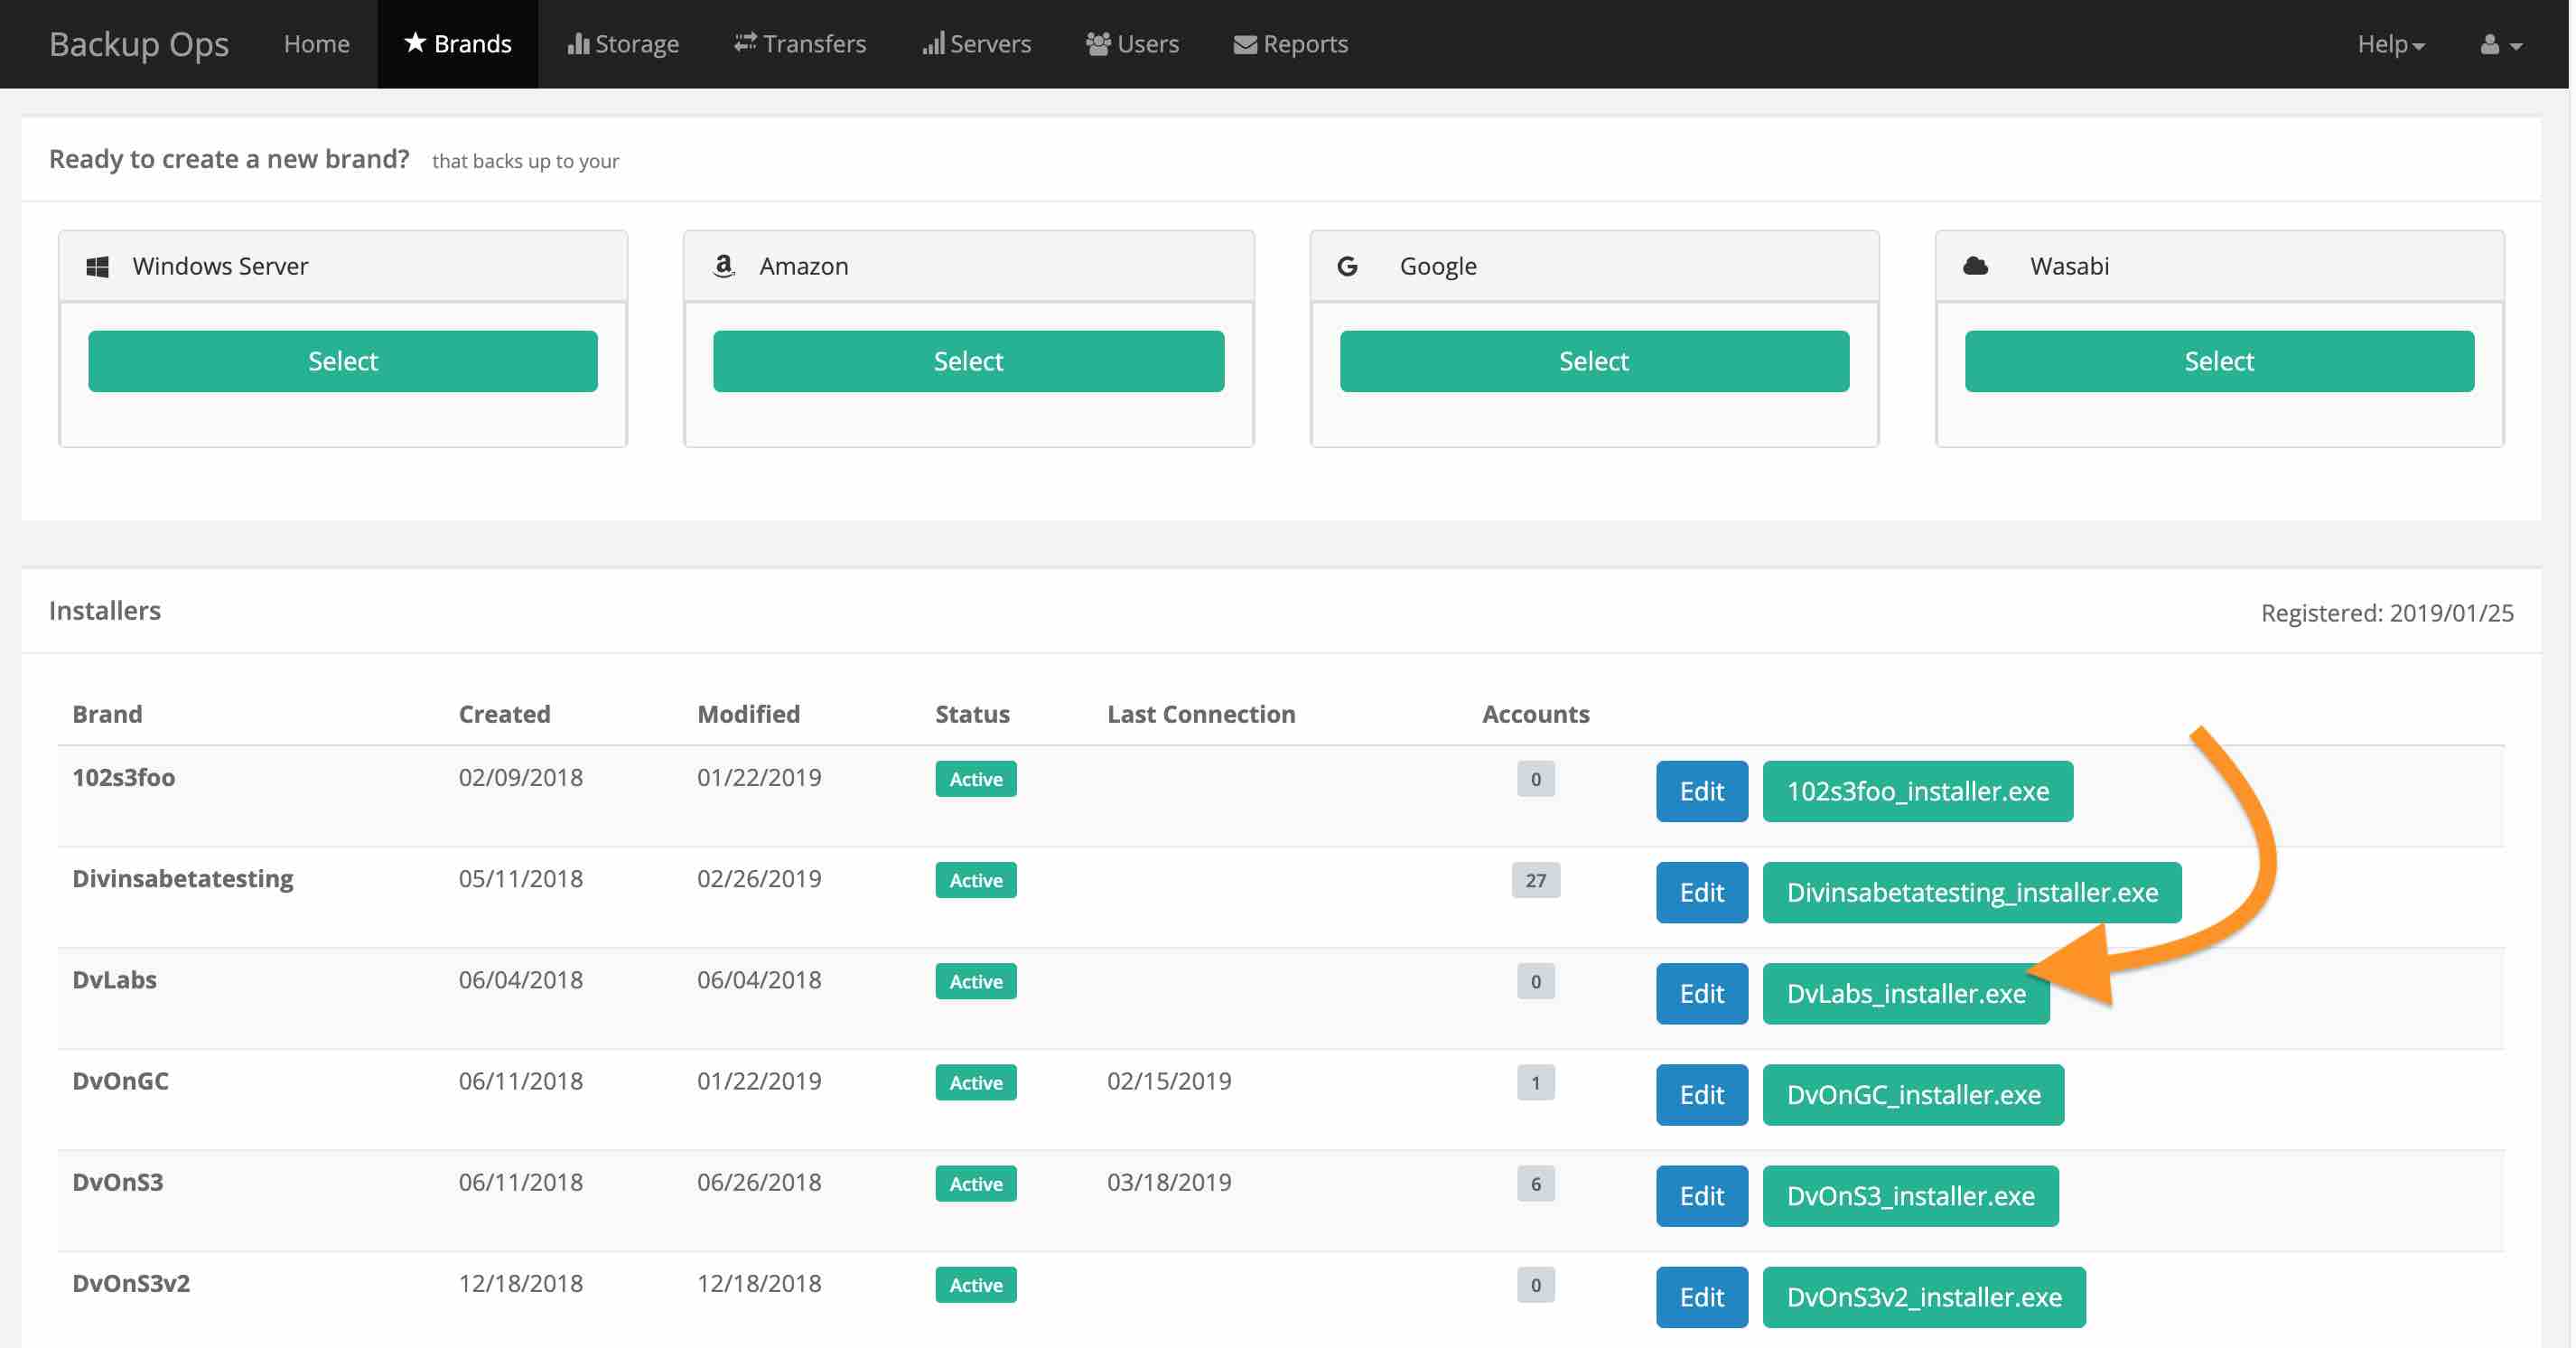This screenshot has width=2576, height=1348.
Task: Open the user account dropdown
Action: pos(2500,44)
